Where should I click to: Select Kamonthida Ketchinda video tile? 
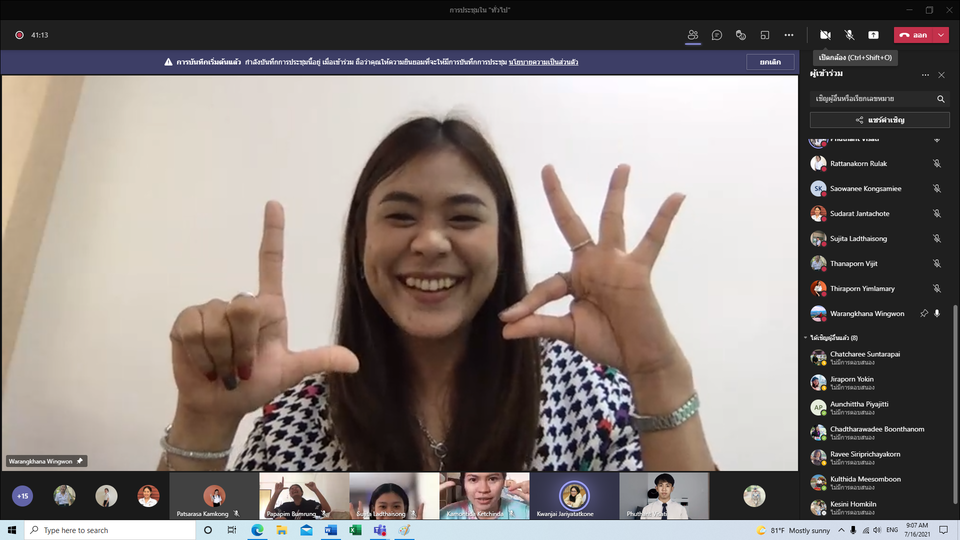(484, 496)
